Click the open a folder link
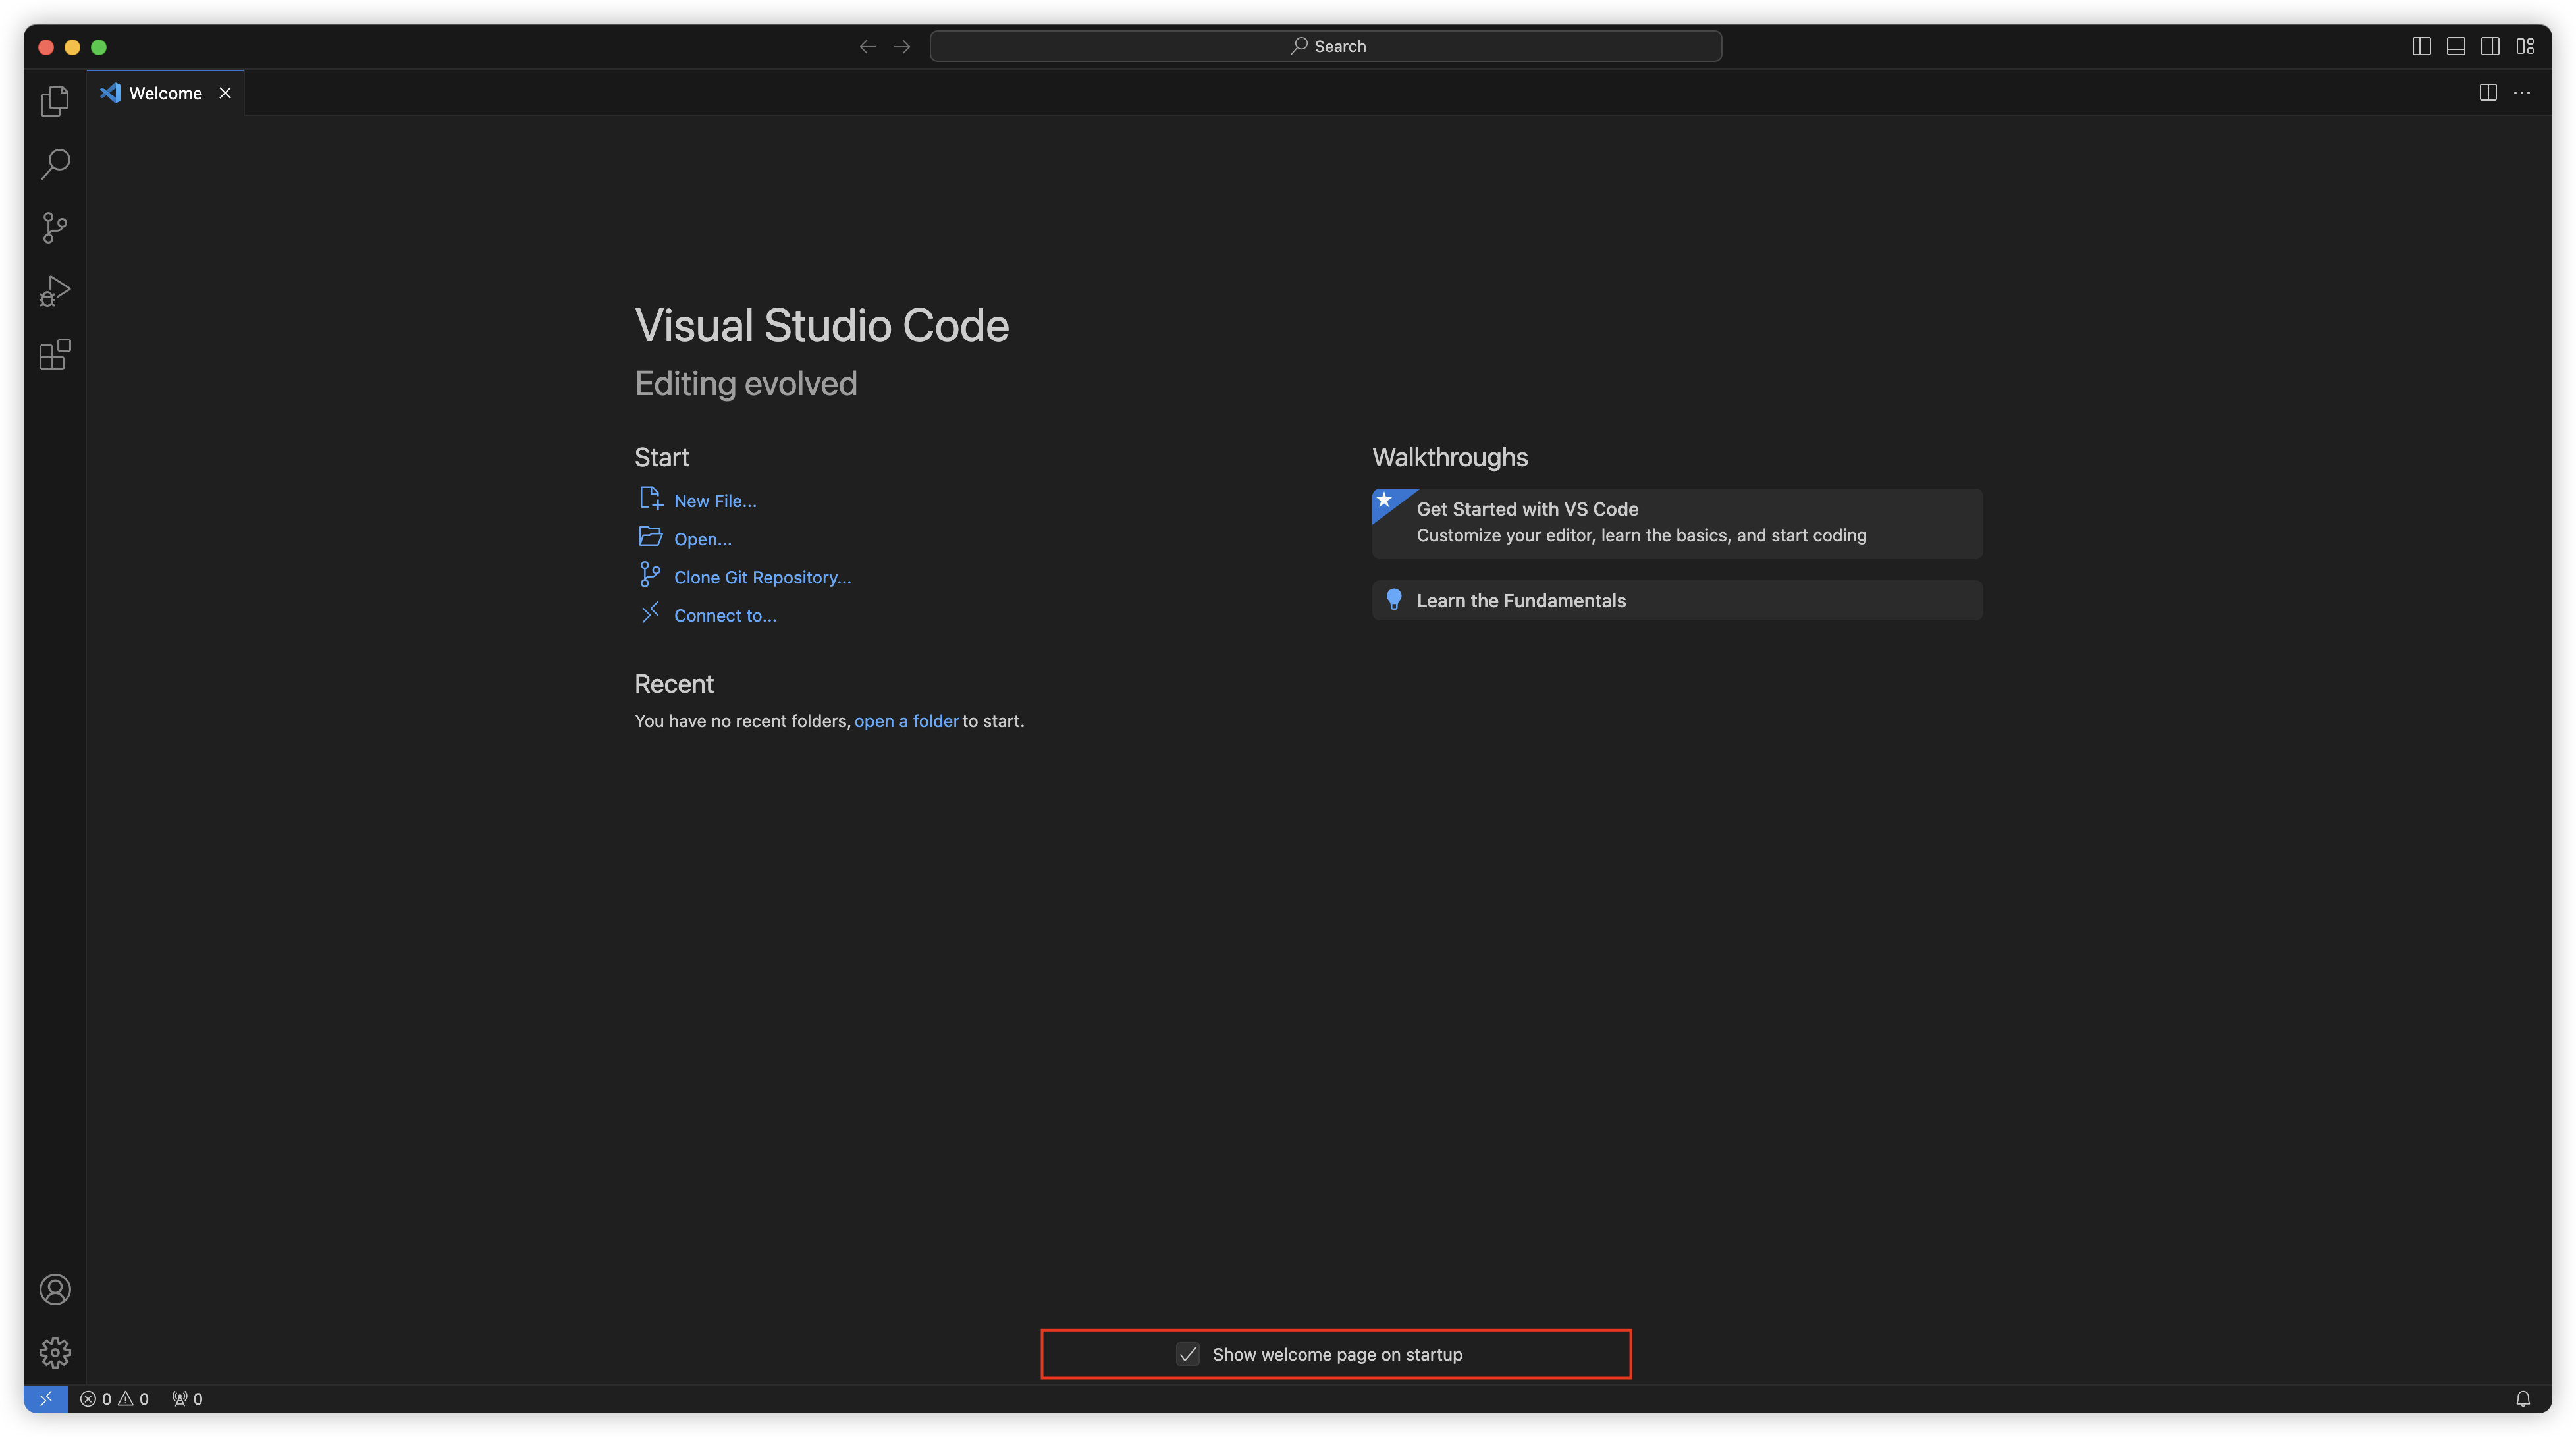 [x=906, y=721]
